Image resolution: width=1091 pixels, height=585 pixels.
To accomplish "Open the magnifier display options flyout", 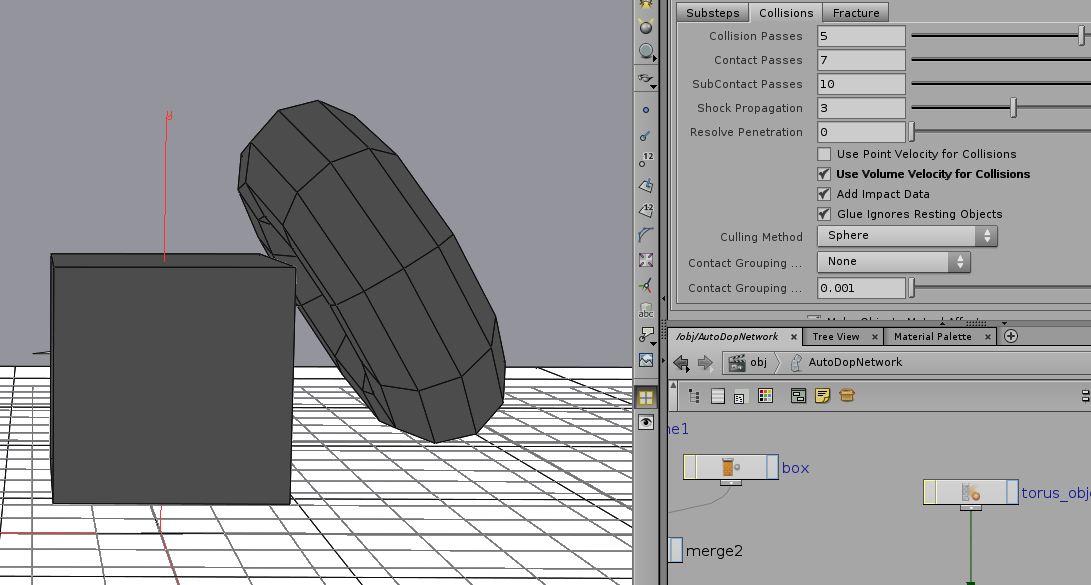I will 646,52.
